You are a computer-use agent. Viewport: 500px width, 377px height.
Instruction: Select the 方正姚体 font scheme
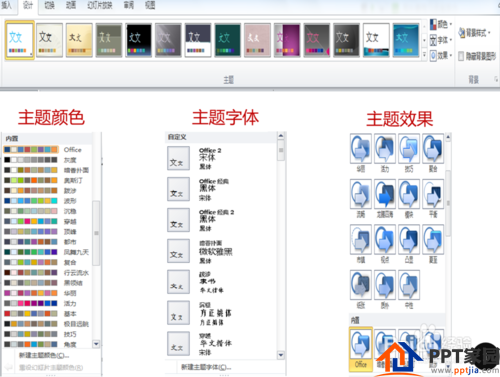pyautogui.click(x=221, y=313)
